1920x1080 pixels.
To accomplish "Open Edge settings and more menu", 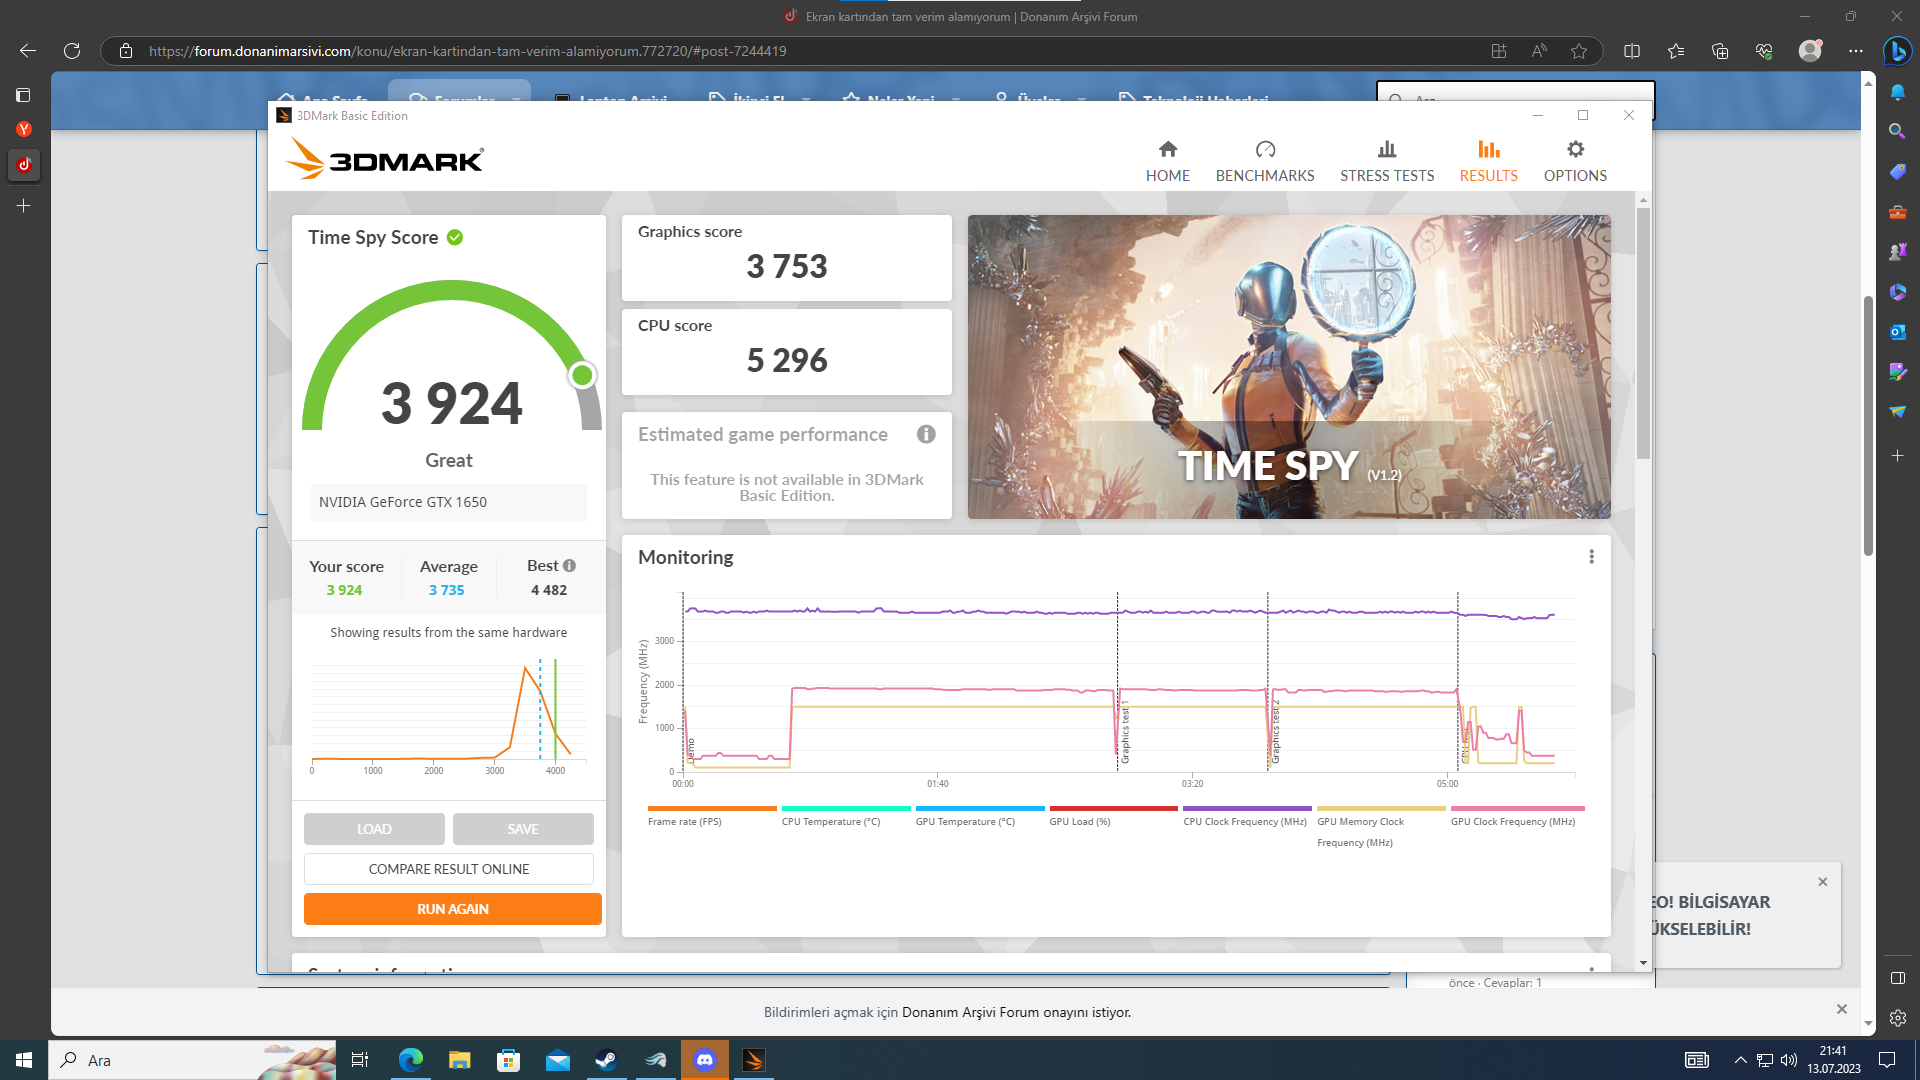I will 1856,51.
